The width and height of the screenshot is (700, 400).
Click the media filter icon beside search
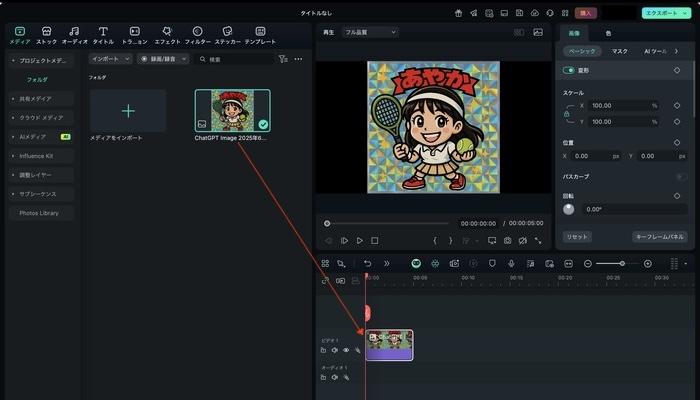(x=283, y=59)
